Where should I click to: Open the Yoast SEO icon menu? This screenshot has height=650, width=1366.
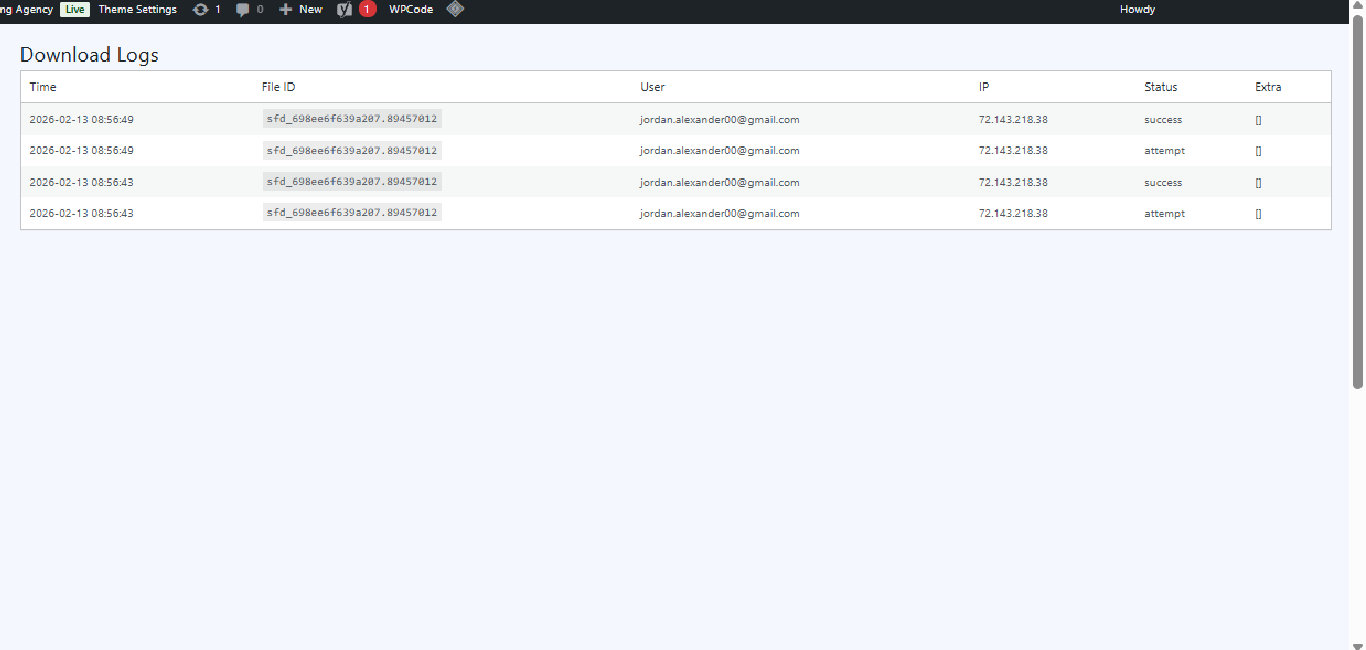coord(345,9)
